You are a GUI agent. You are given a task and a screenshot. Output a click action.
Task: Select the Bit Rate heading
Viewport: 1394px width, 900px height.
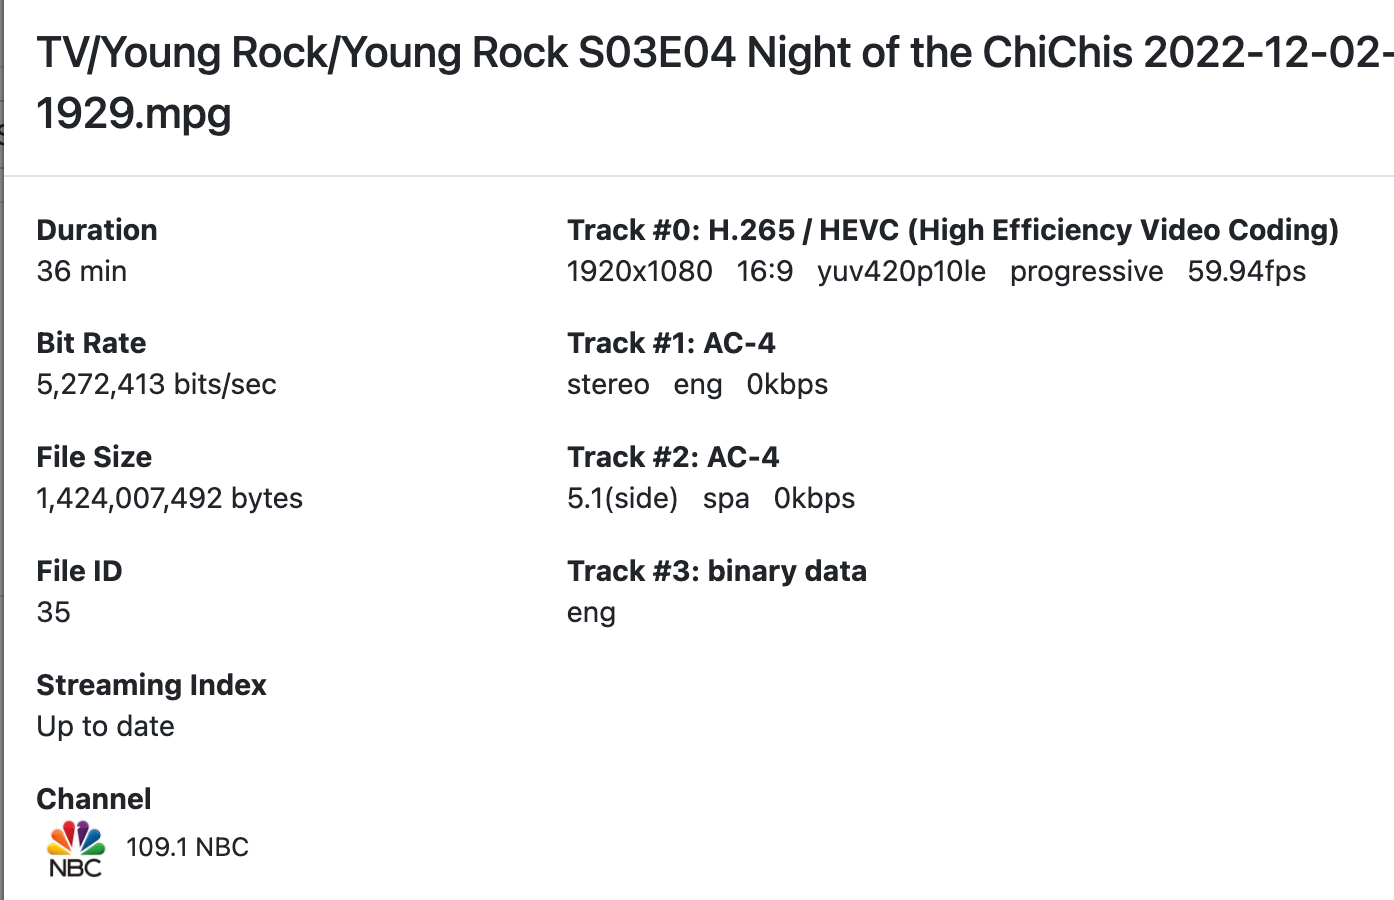coord(91,343)
